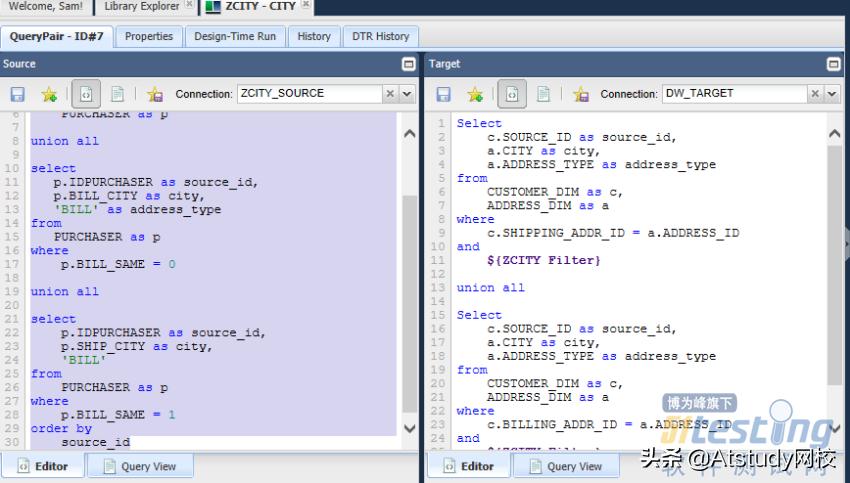Save the Source query with disk icon
The image size is (850, 483).
click(x=17, y=94)
